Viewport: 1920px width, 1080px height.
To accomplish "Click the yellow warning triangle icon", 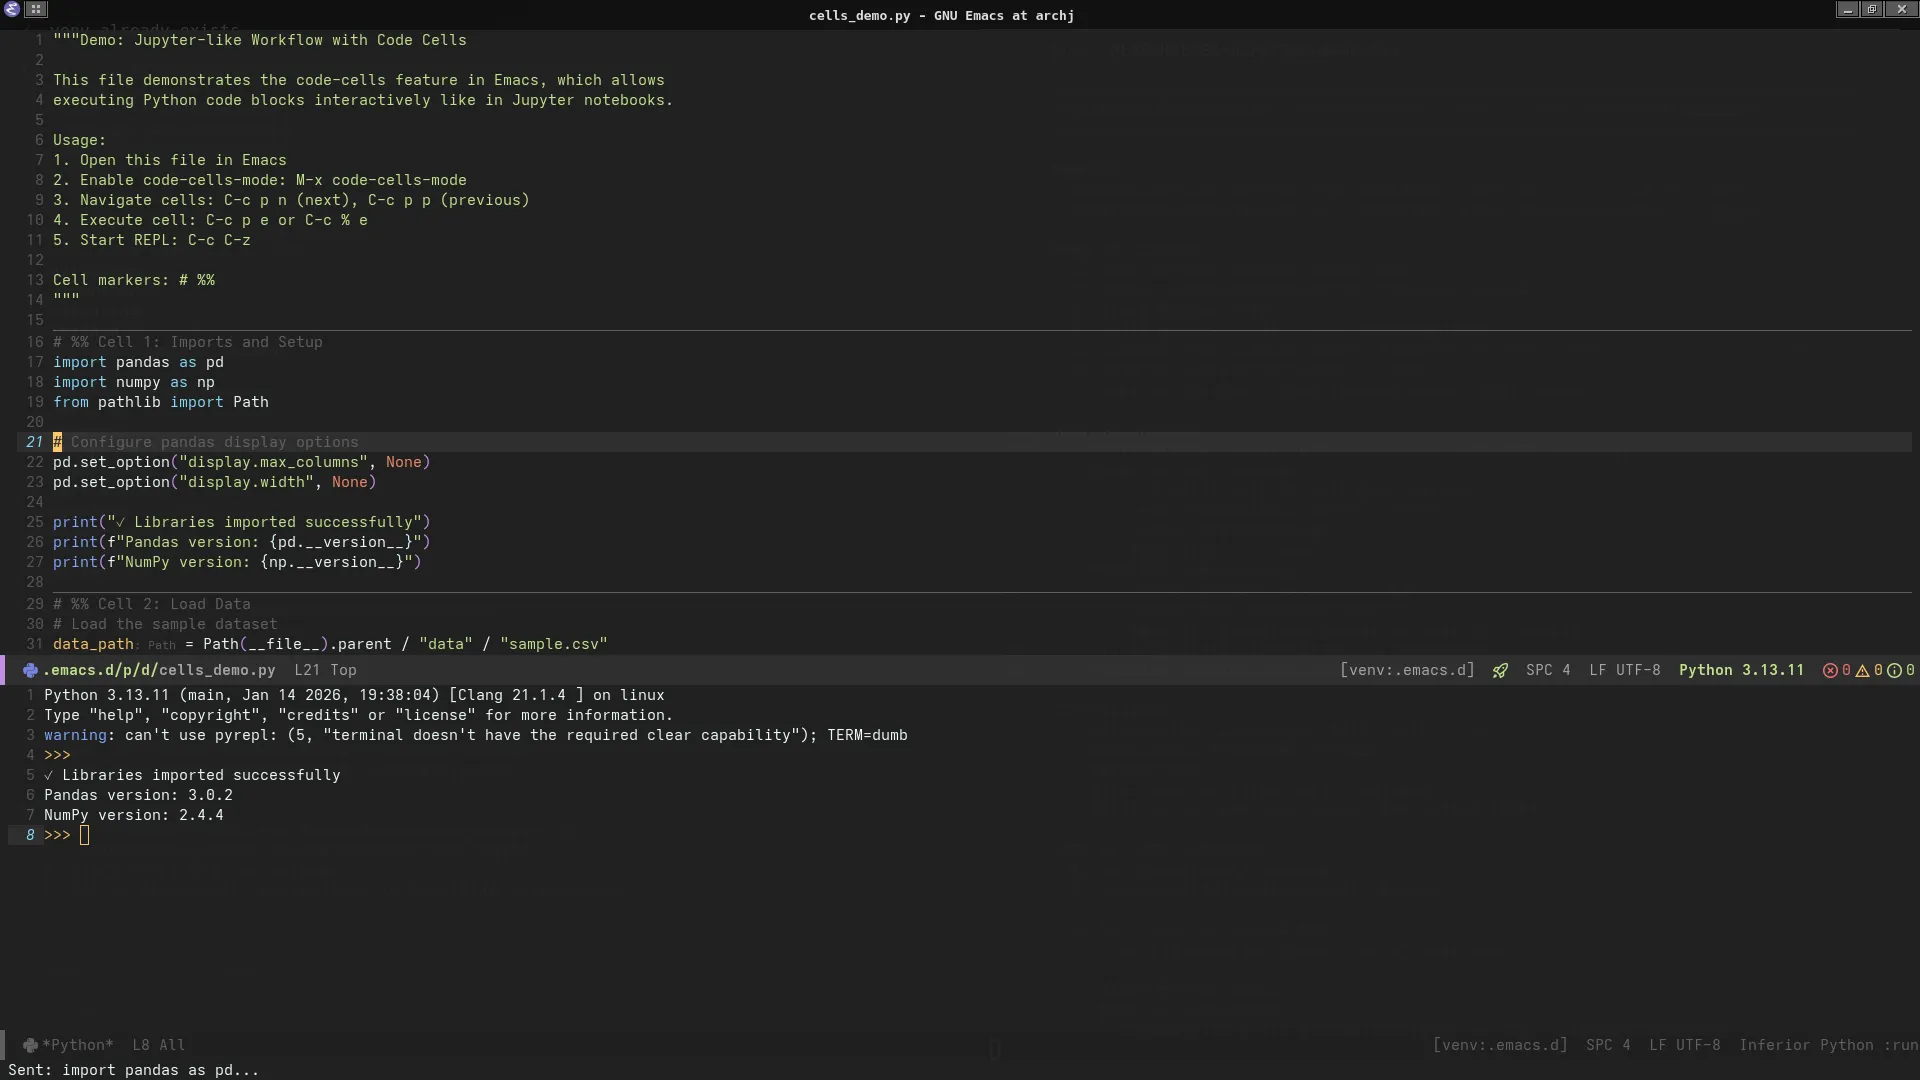I will pyautogui.click(x=1862, y=670).
